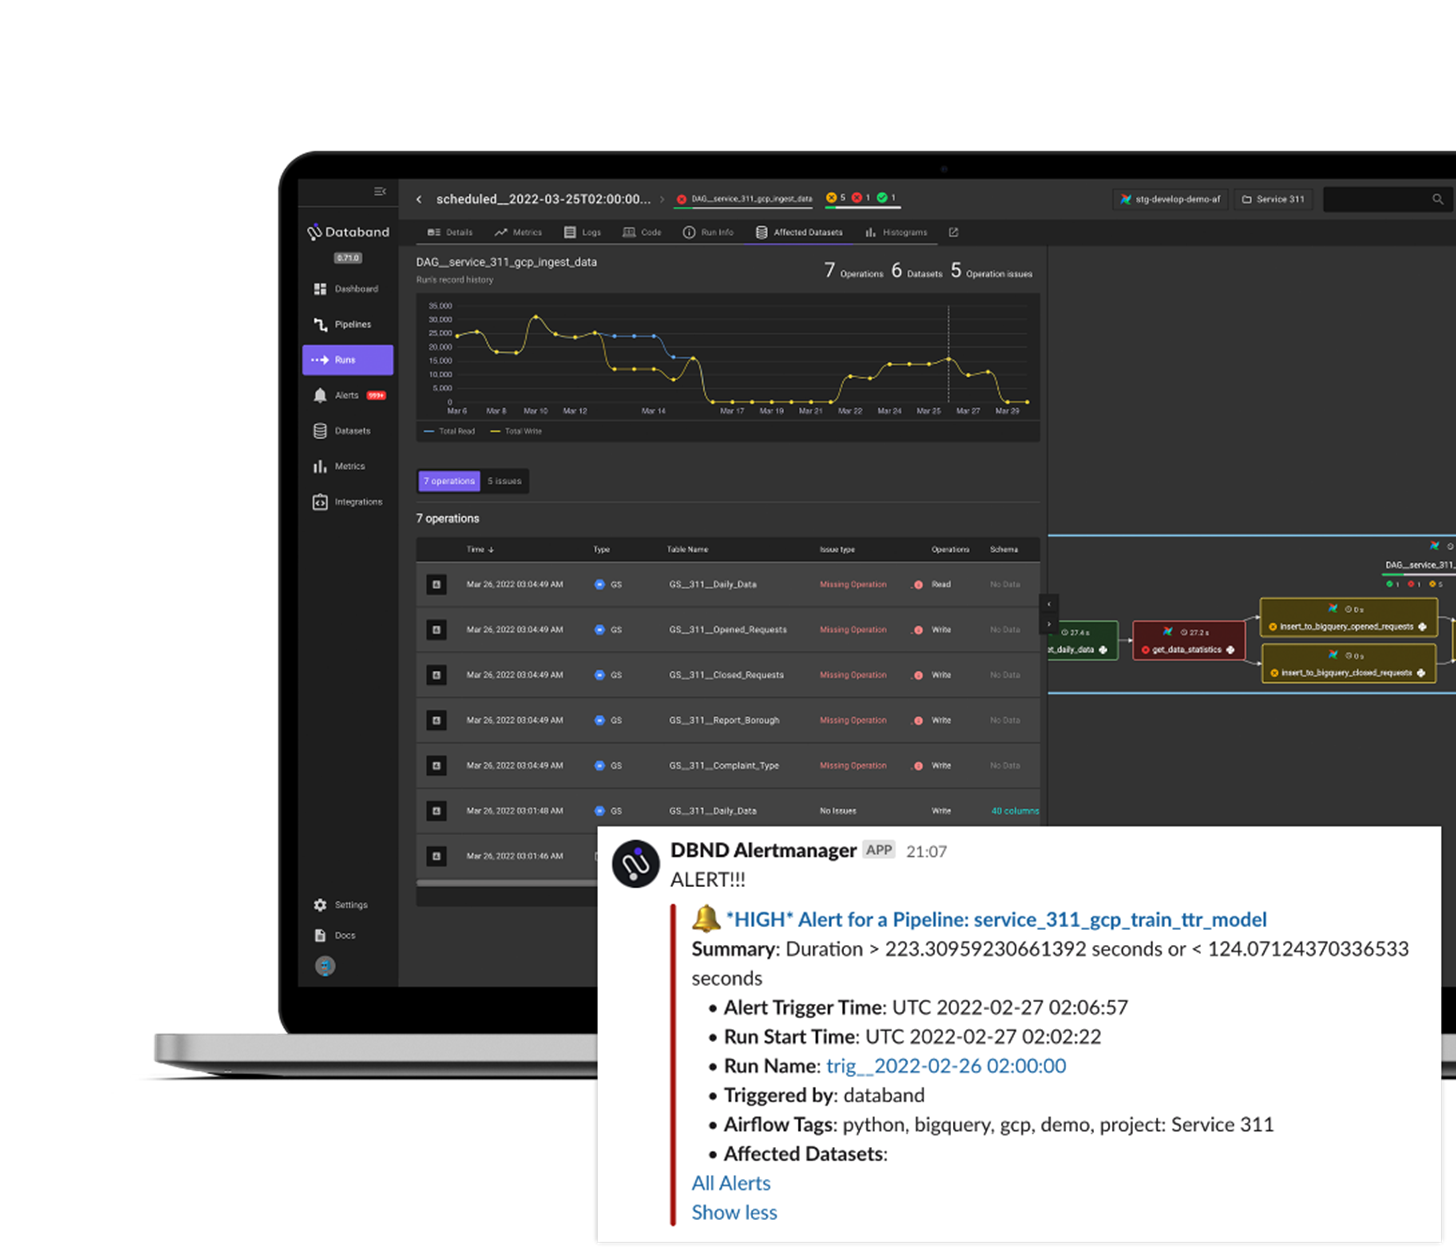
Task: Open the Service 311 project button
Action: (1273, 199)
